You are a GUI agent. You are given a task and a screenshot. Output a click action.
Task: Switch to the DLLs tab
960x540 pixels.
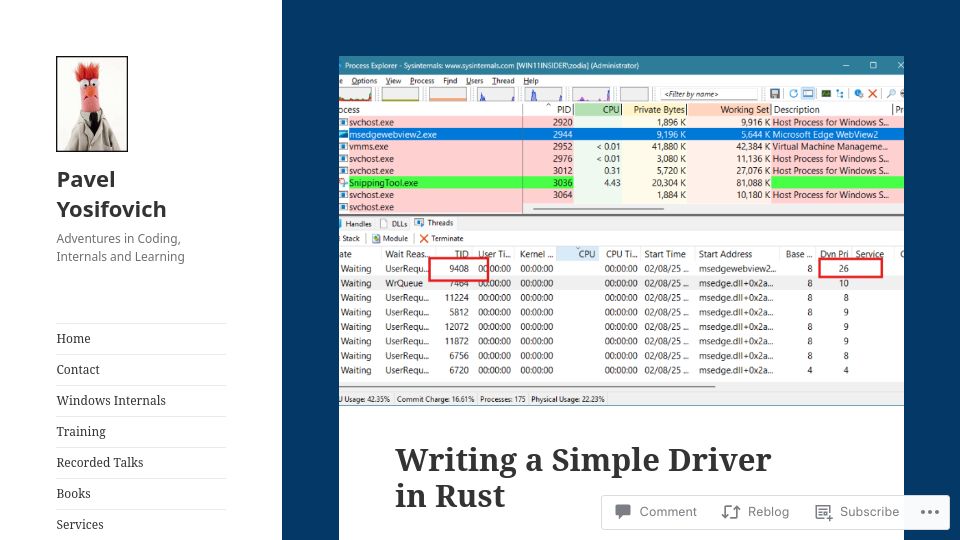[394, 223]
